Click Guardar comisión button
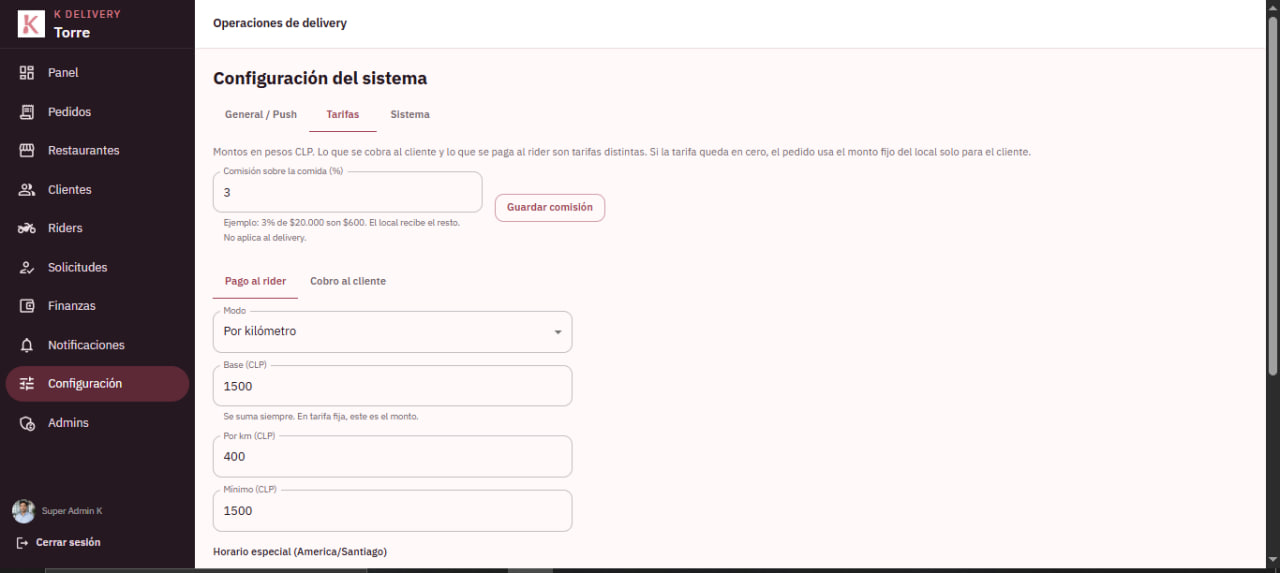This screenshot has height=573, width=1280. pos(550,208)
